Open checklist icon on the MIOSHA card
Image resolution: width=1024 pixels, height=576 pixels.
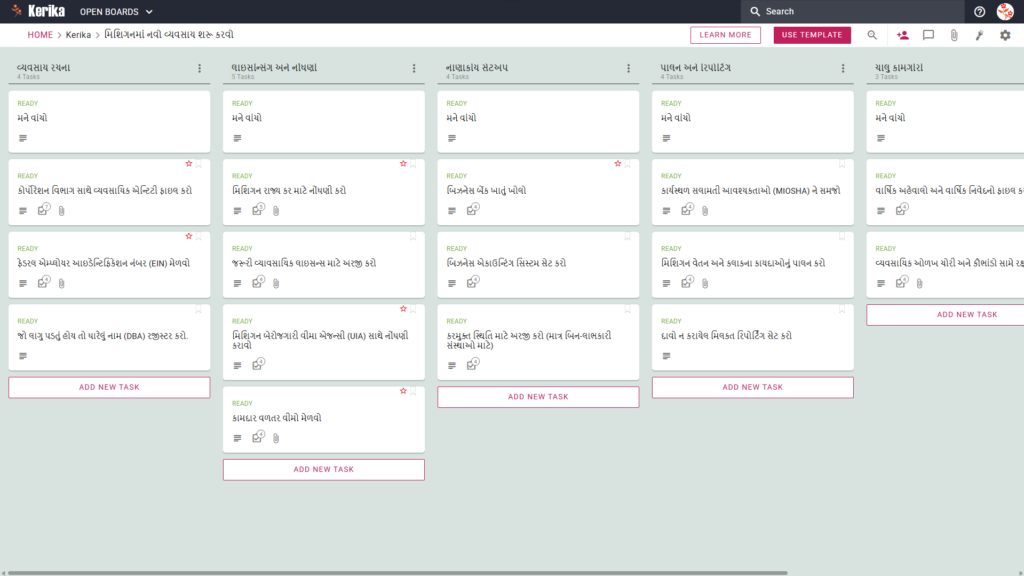[686, 210]
